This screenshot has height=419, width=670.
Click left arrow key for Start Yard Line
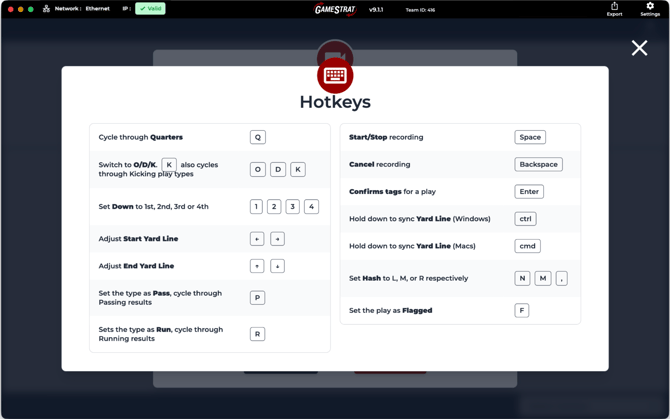[257, 239]
